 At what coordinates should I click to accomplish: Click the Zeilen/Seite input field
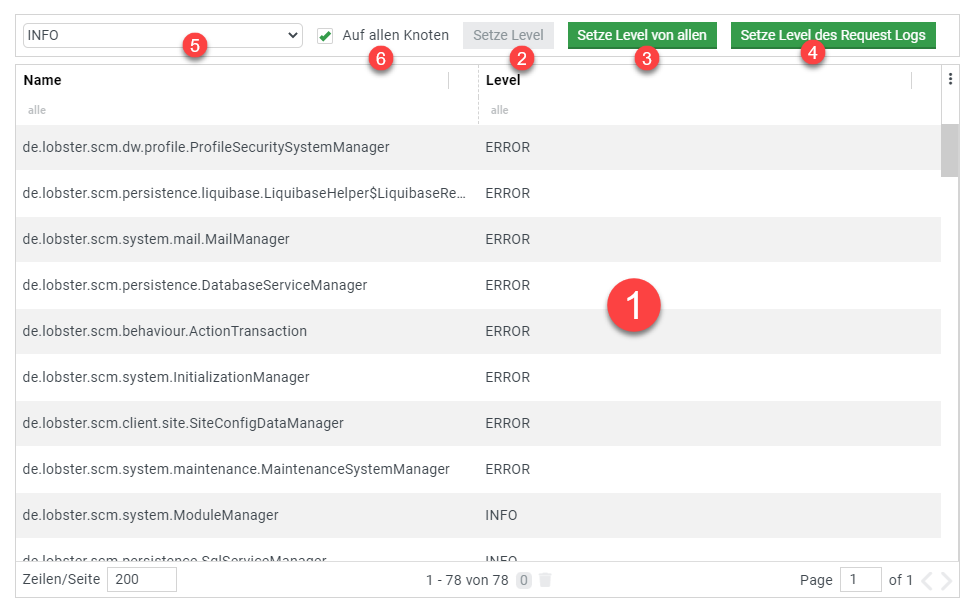[141, 580]
